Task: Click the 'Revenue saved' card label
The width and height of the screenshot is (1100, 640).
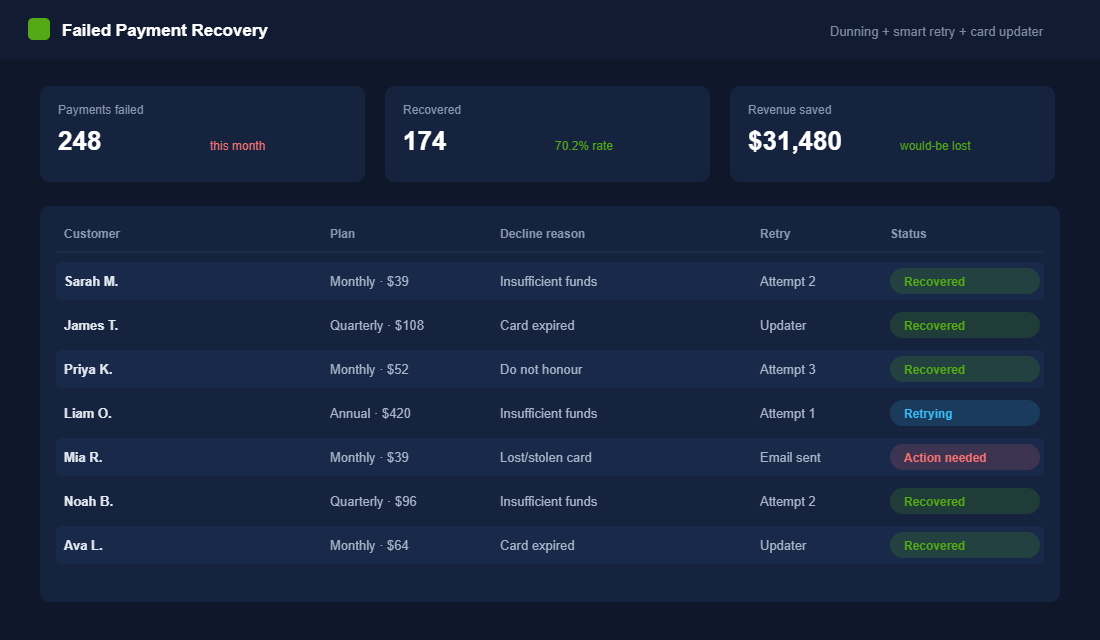Action: tap(789, 110)
